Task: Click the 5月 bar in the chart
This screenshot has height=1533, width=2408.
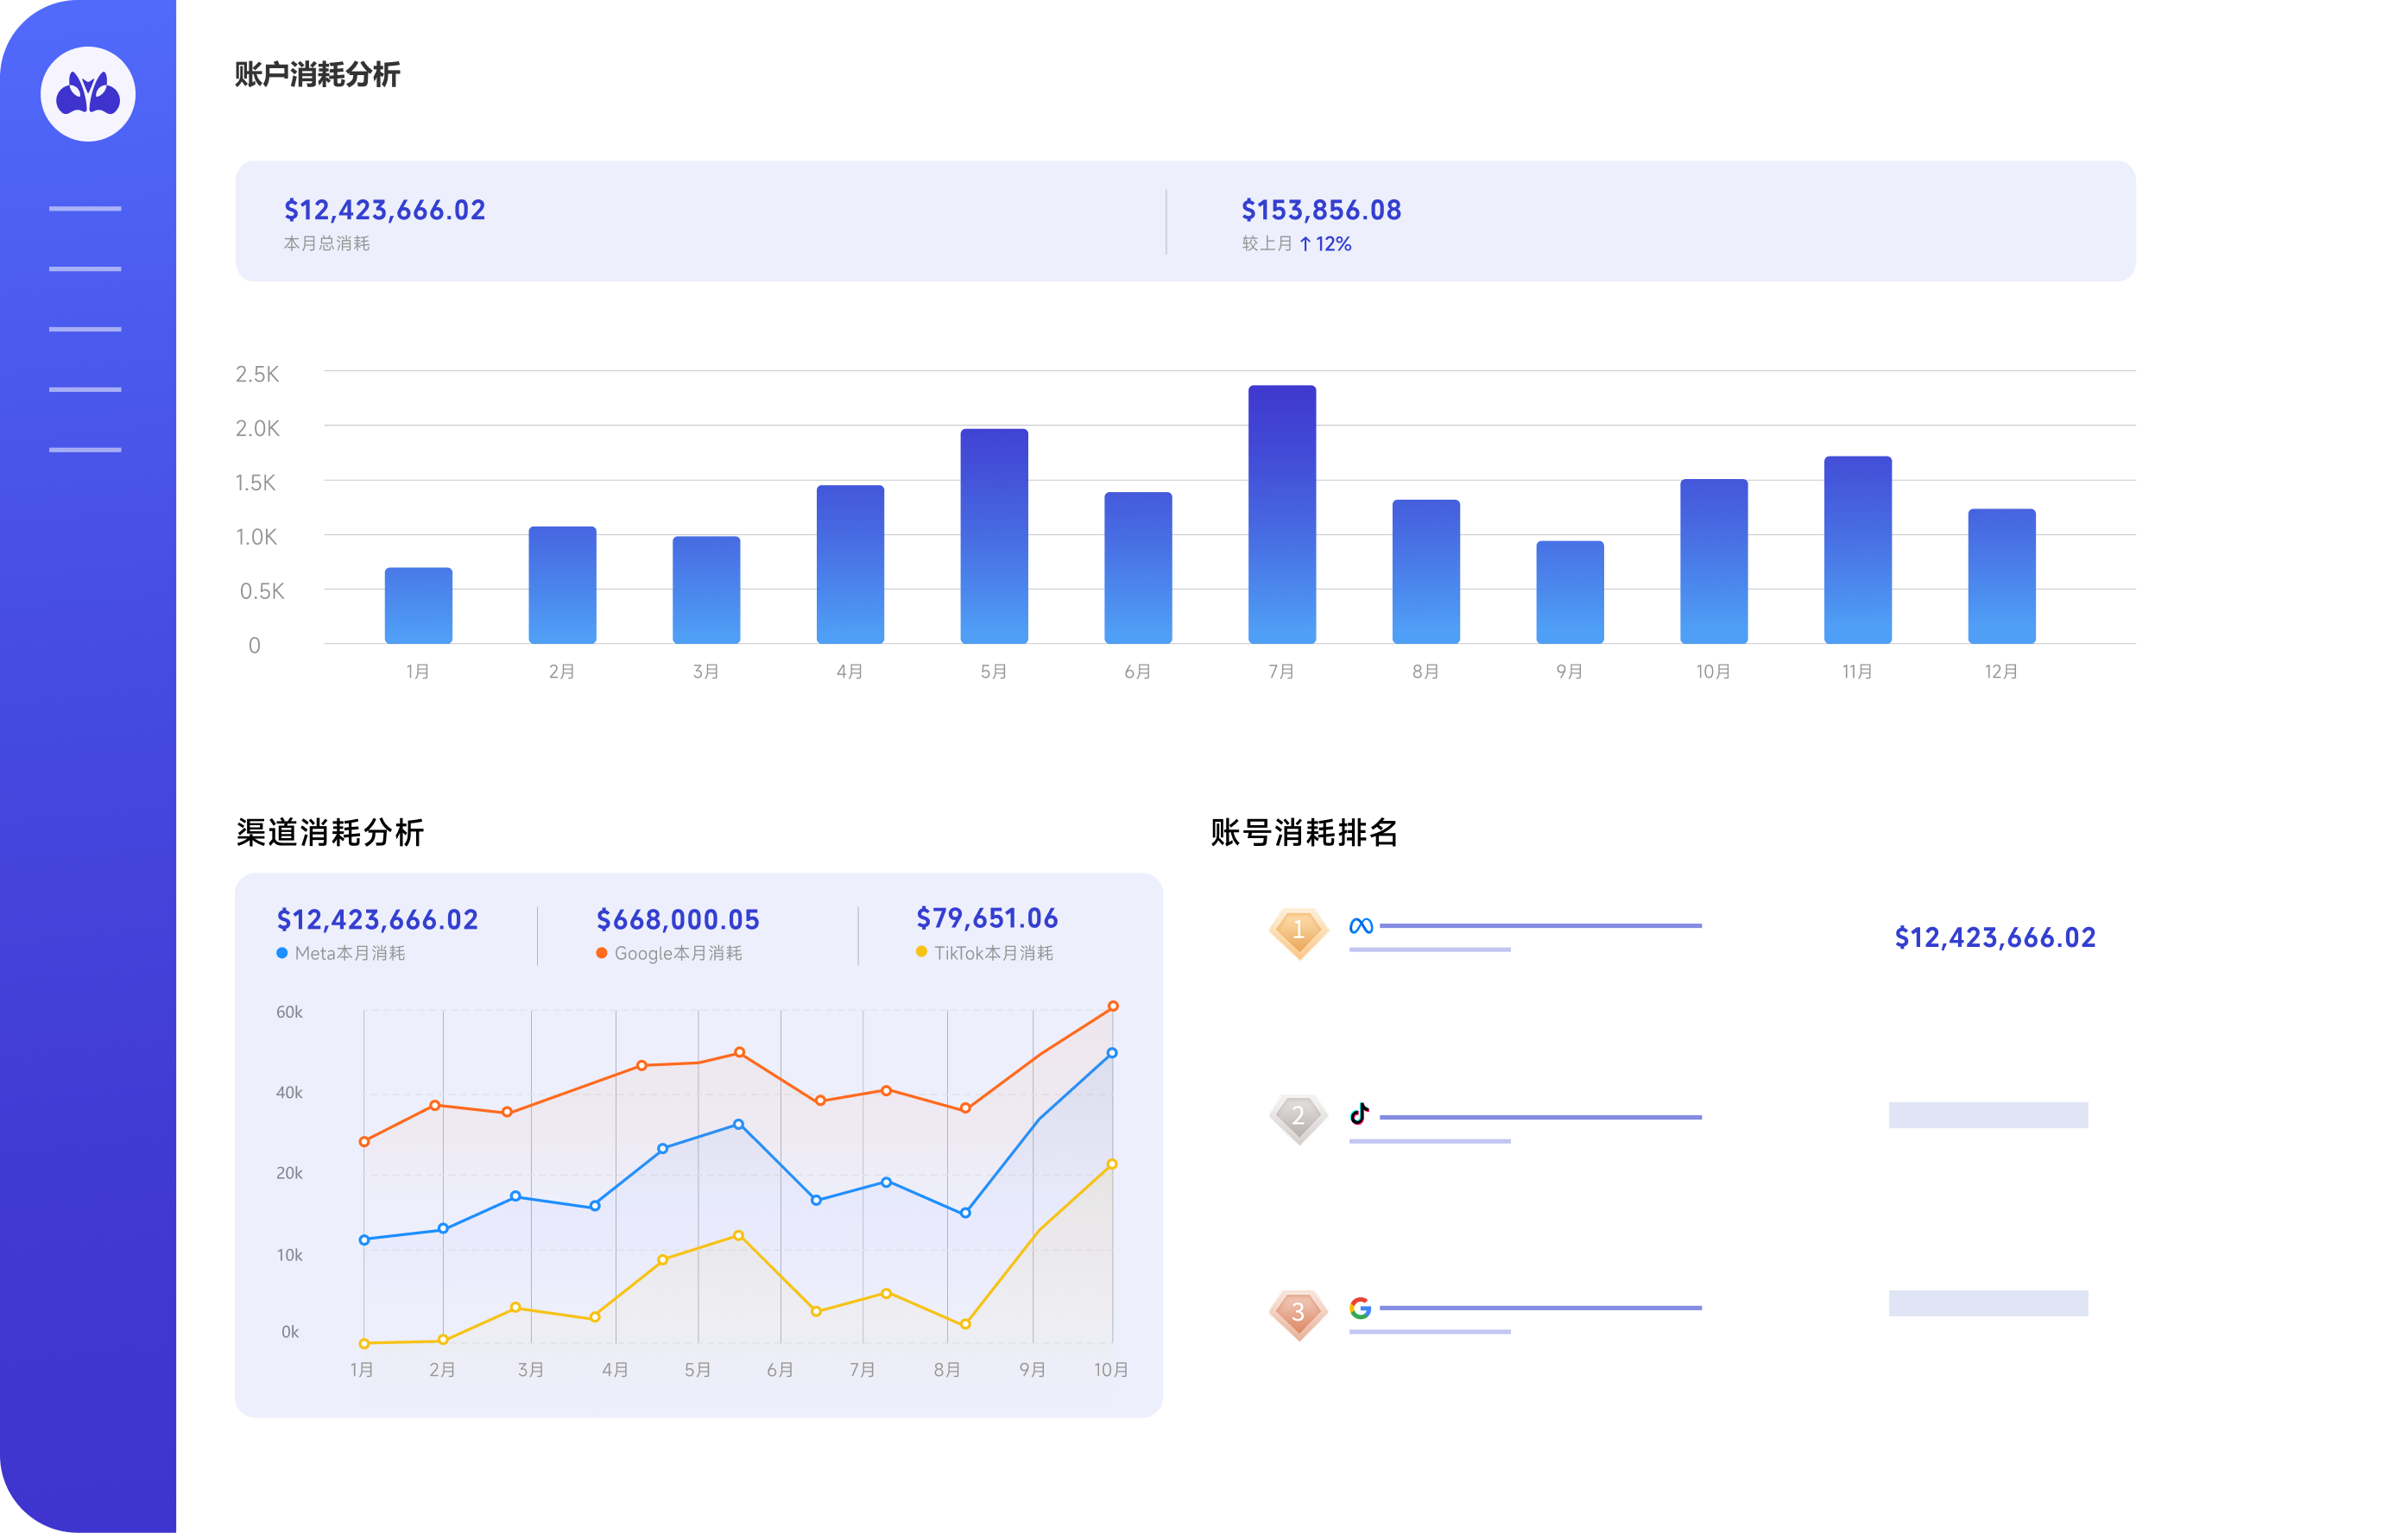Action: (994, 536)
